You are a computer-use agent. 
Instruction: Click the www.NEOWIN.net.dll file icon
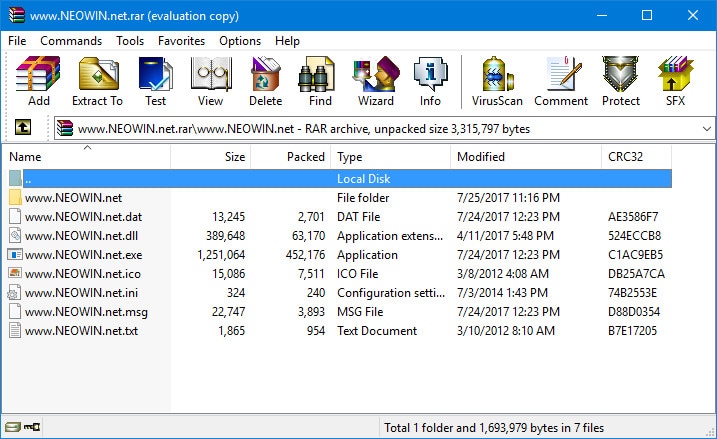(x=15, y=235)
